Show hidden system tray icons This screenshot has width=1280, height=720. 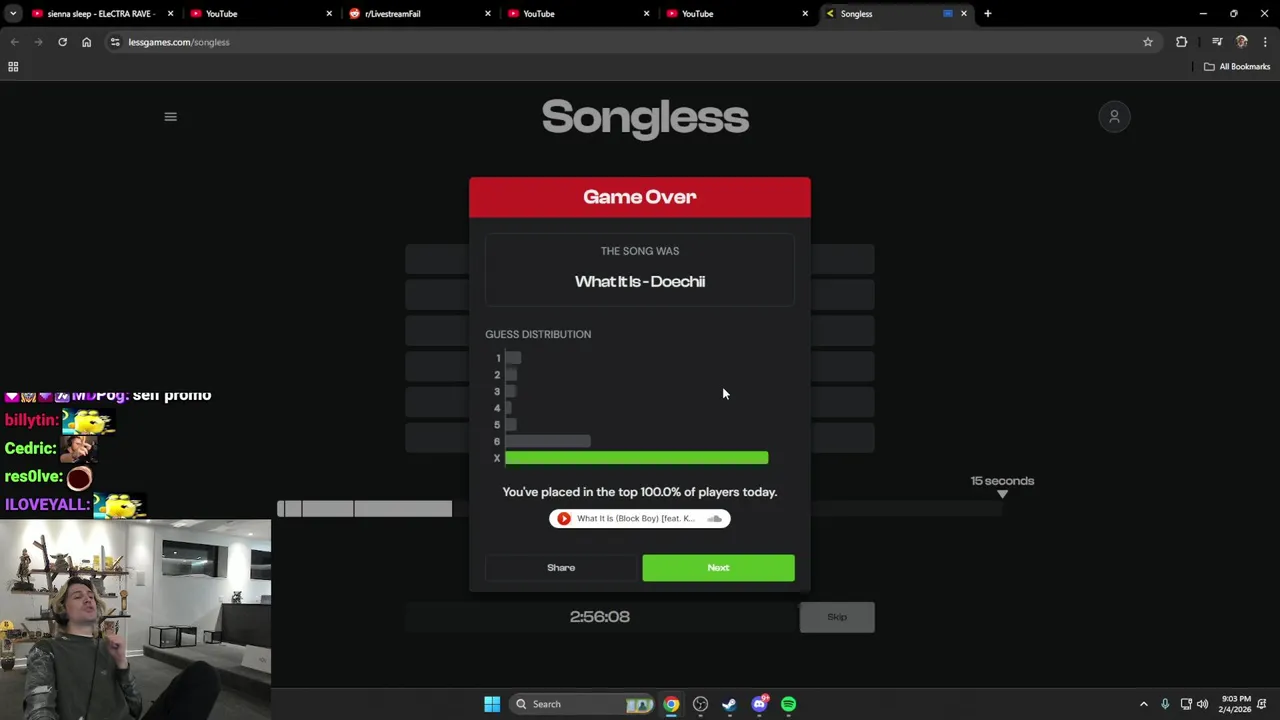pyautogui.click(x=1144, y=704)
